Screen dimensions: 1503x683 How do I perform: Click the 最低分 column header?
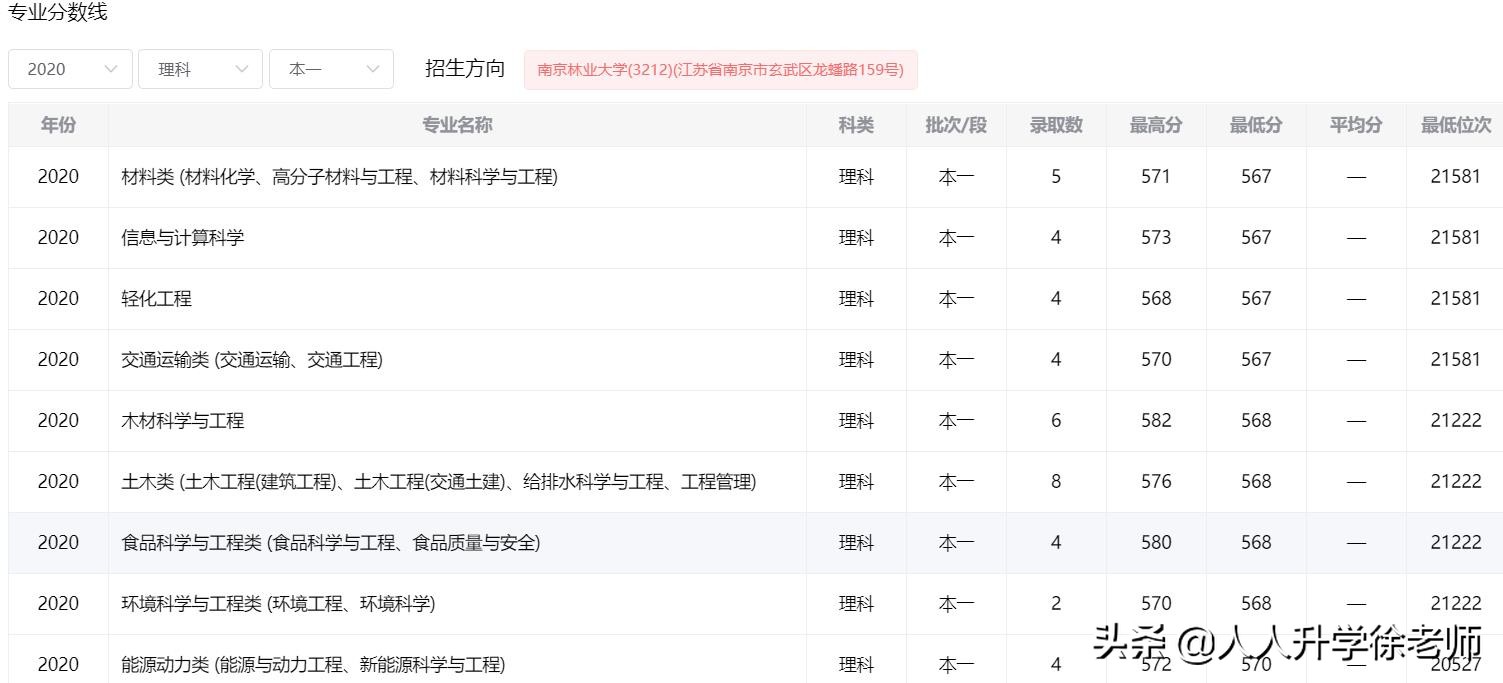point(1255,124)
